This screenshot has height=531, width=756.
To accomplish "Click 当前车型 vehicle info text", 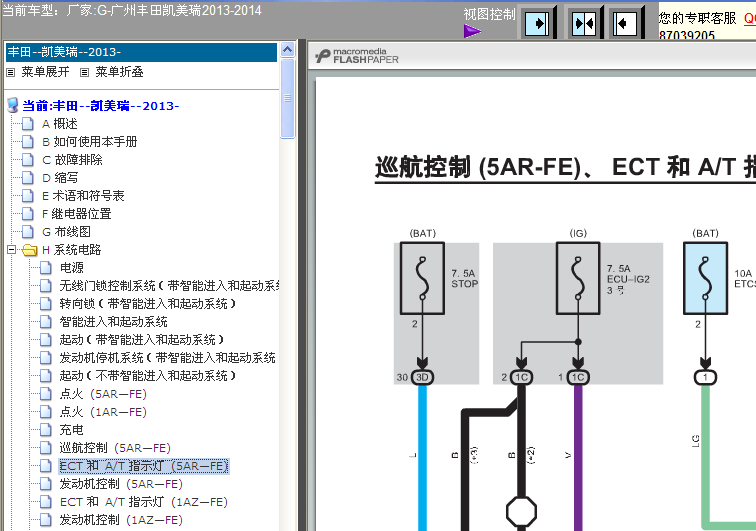I will [132, 10].
